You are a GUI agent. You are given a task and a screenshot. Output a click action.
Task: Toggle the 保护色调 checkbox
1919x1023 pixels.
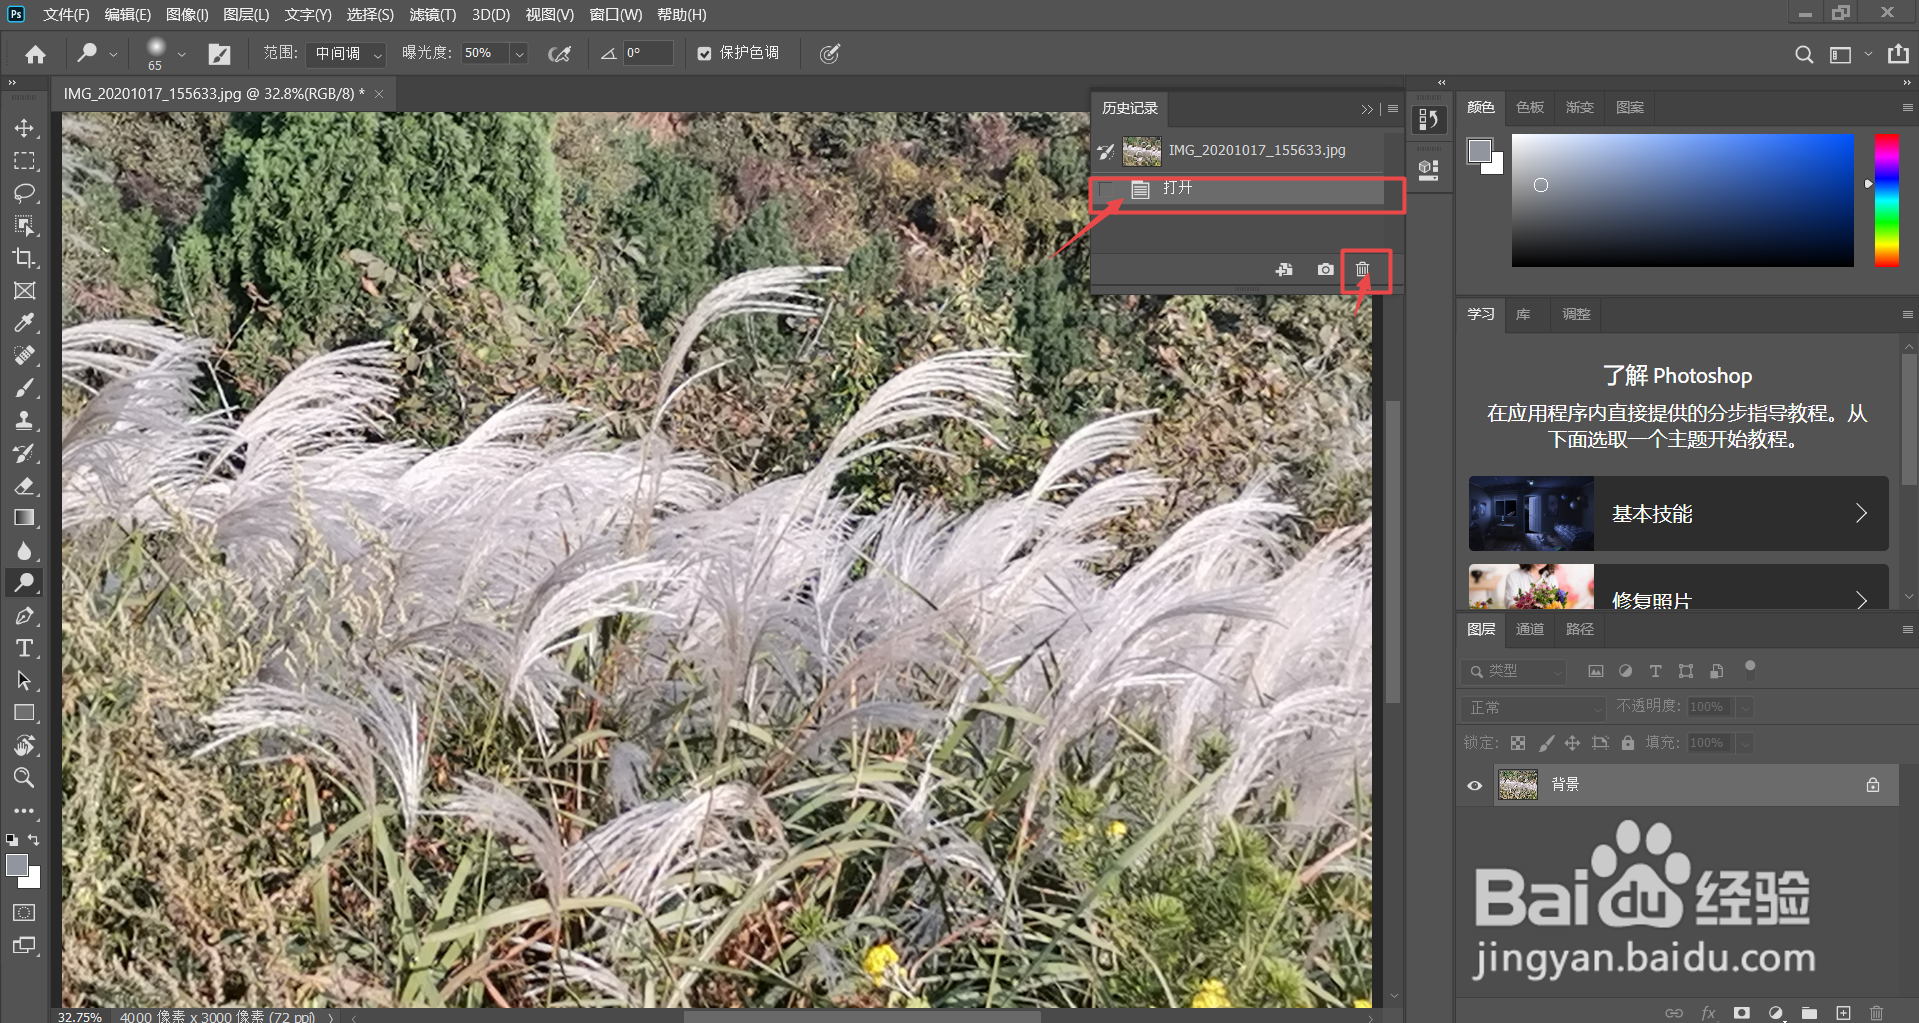tap(705, 54)
